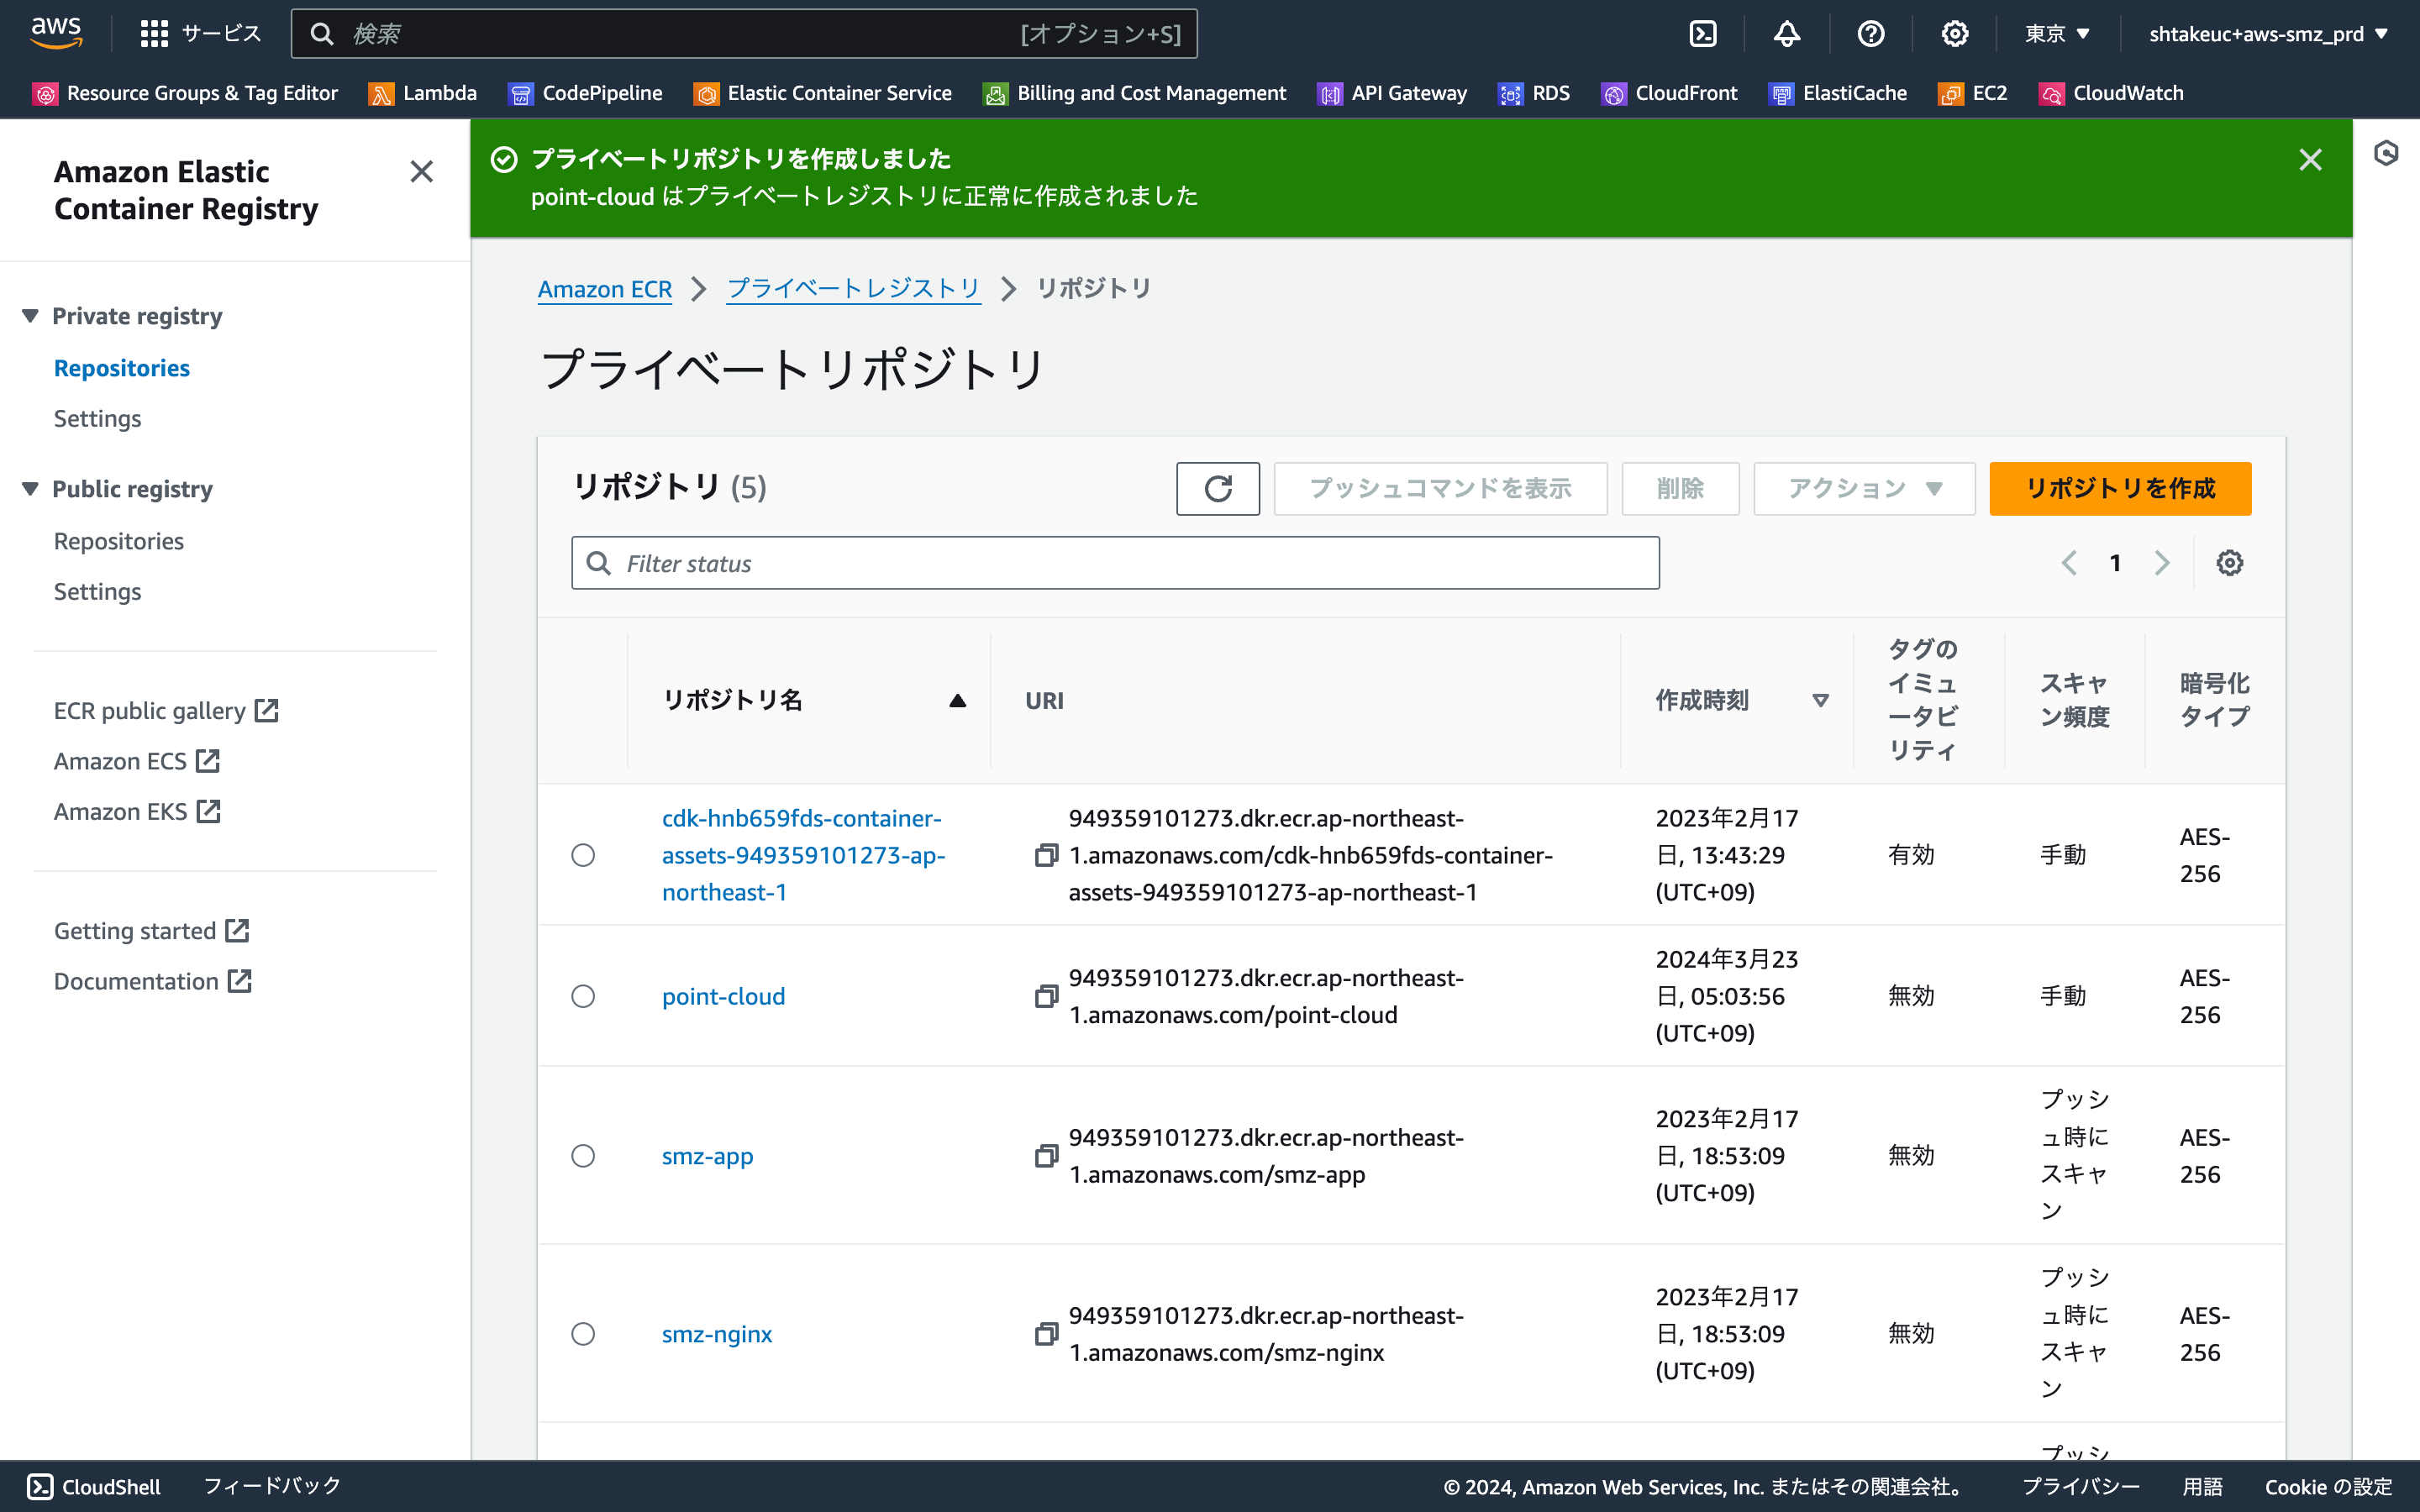Open Cookie の設定 in footer
This screenshot has width=2420, height=1512.
(2328, 1486)
